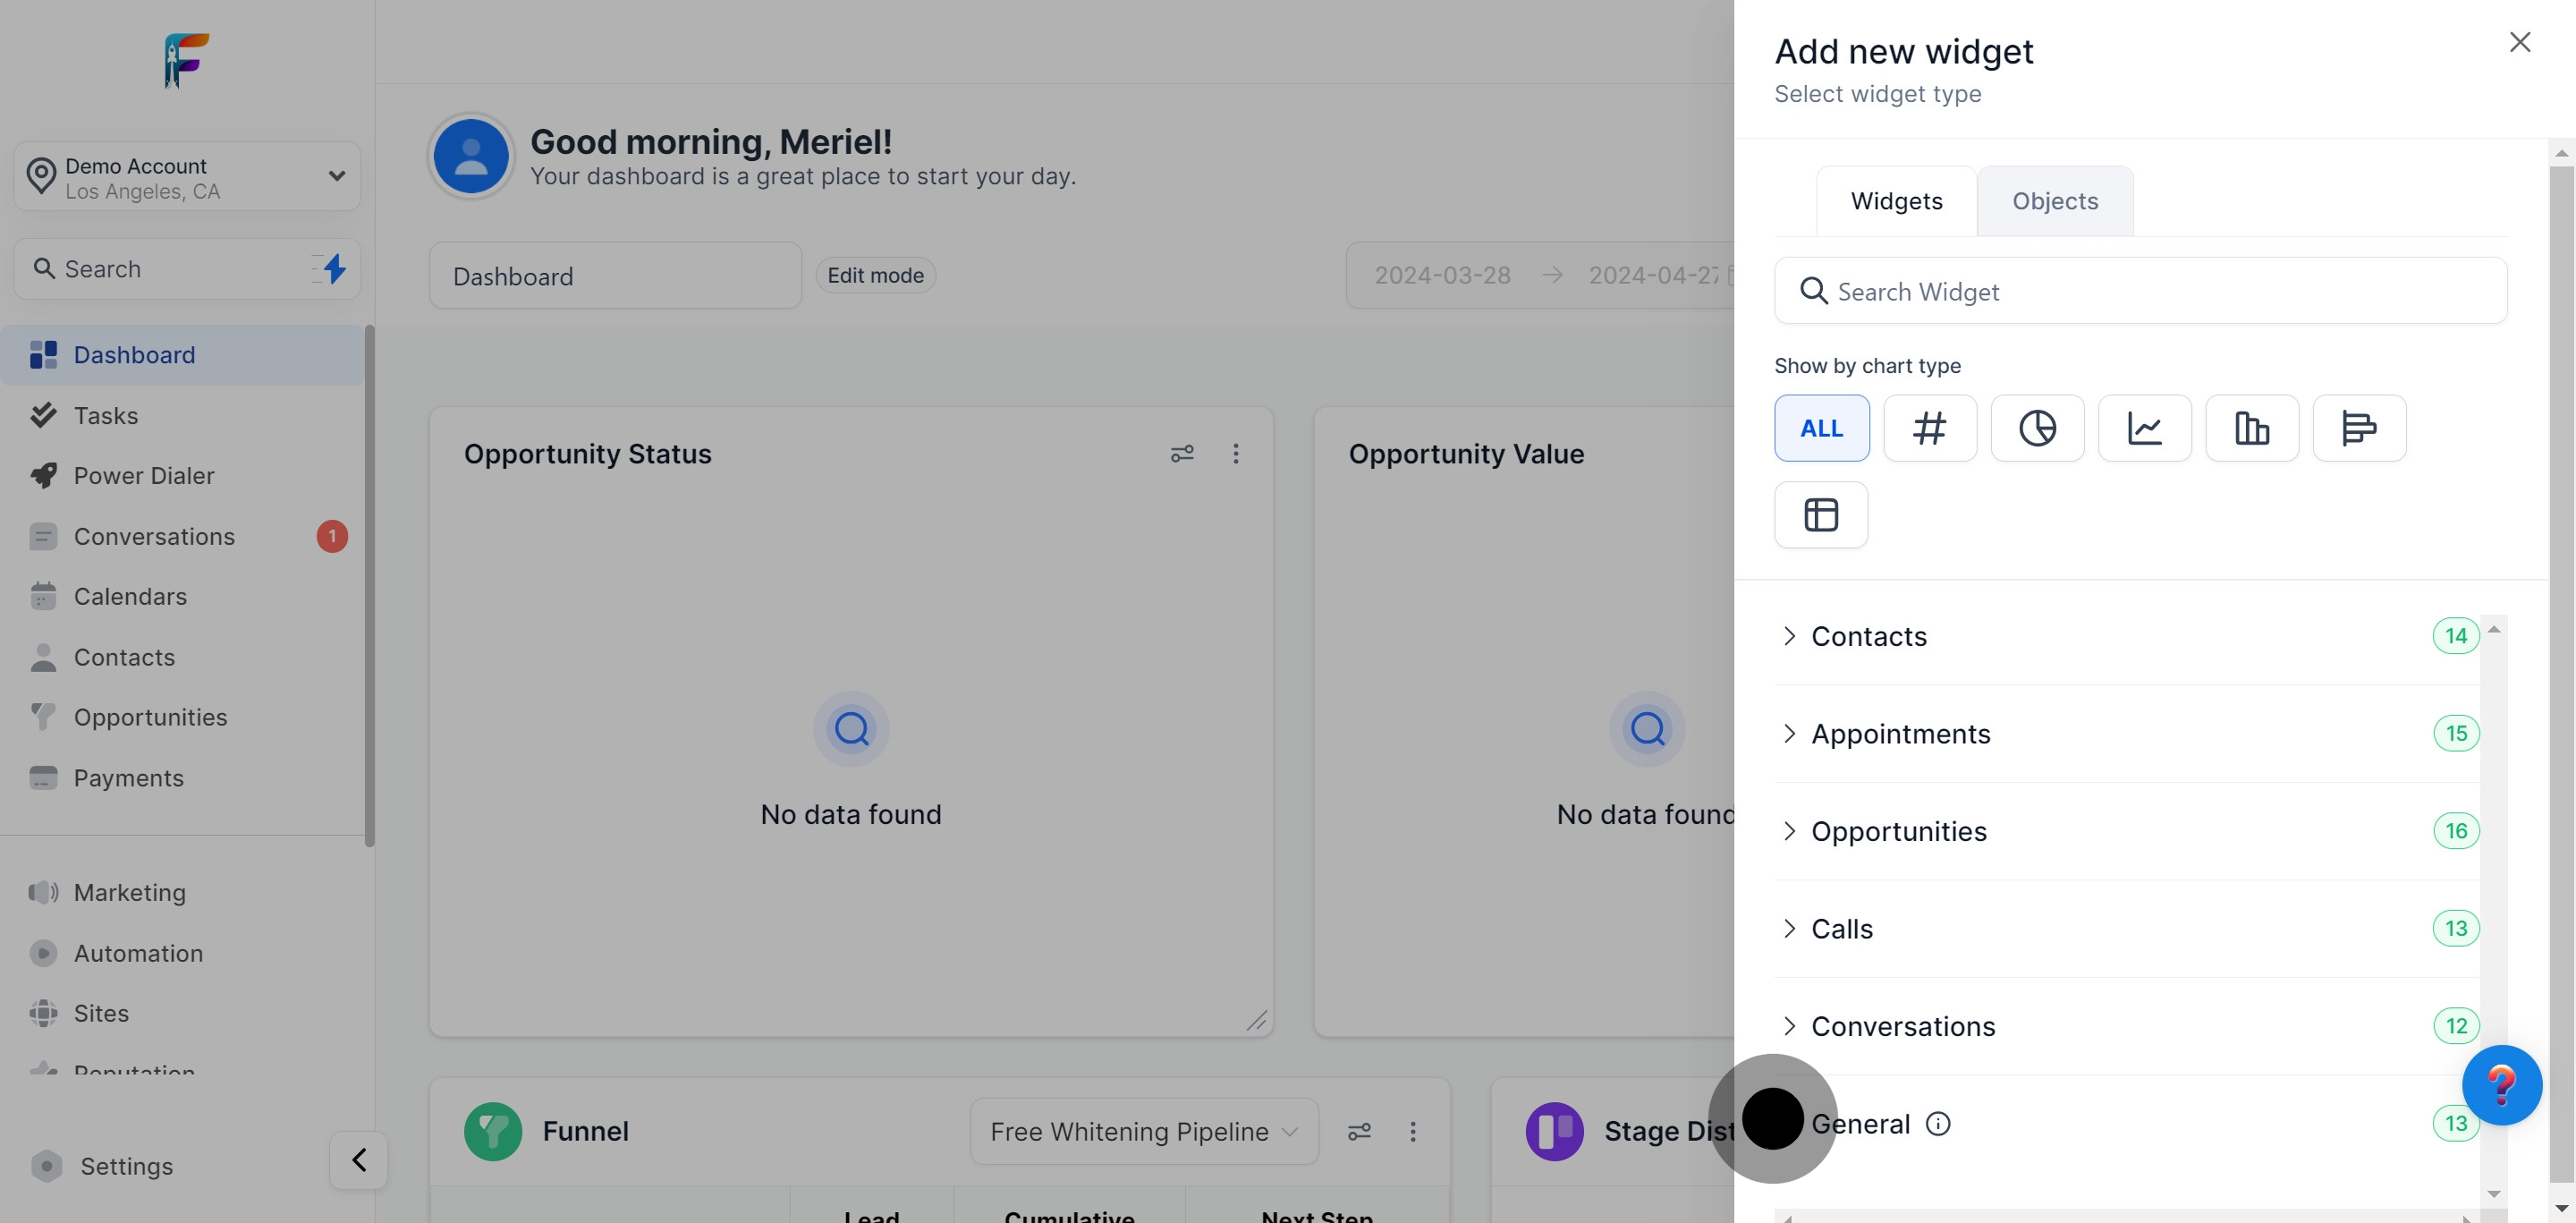Image resolution: width=2576 pixels, height=1223 pixels.
Task: Expand the Contacts widget category
Action: point(1868,636)
